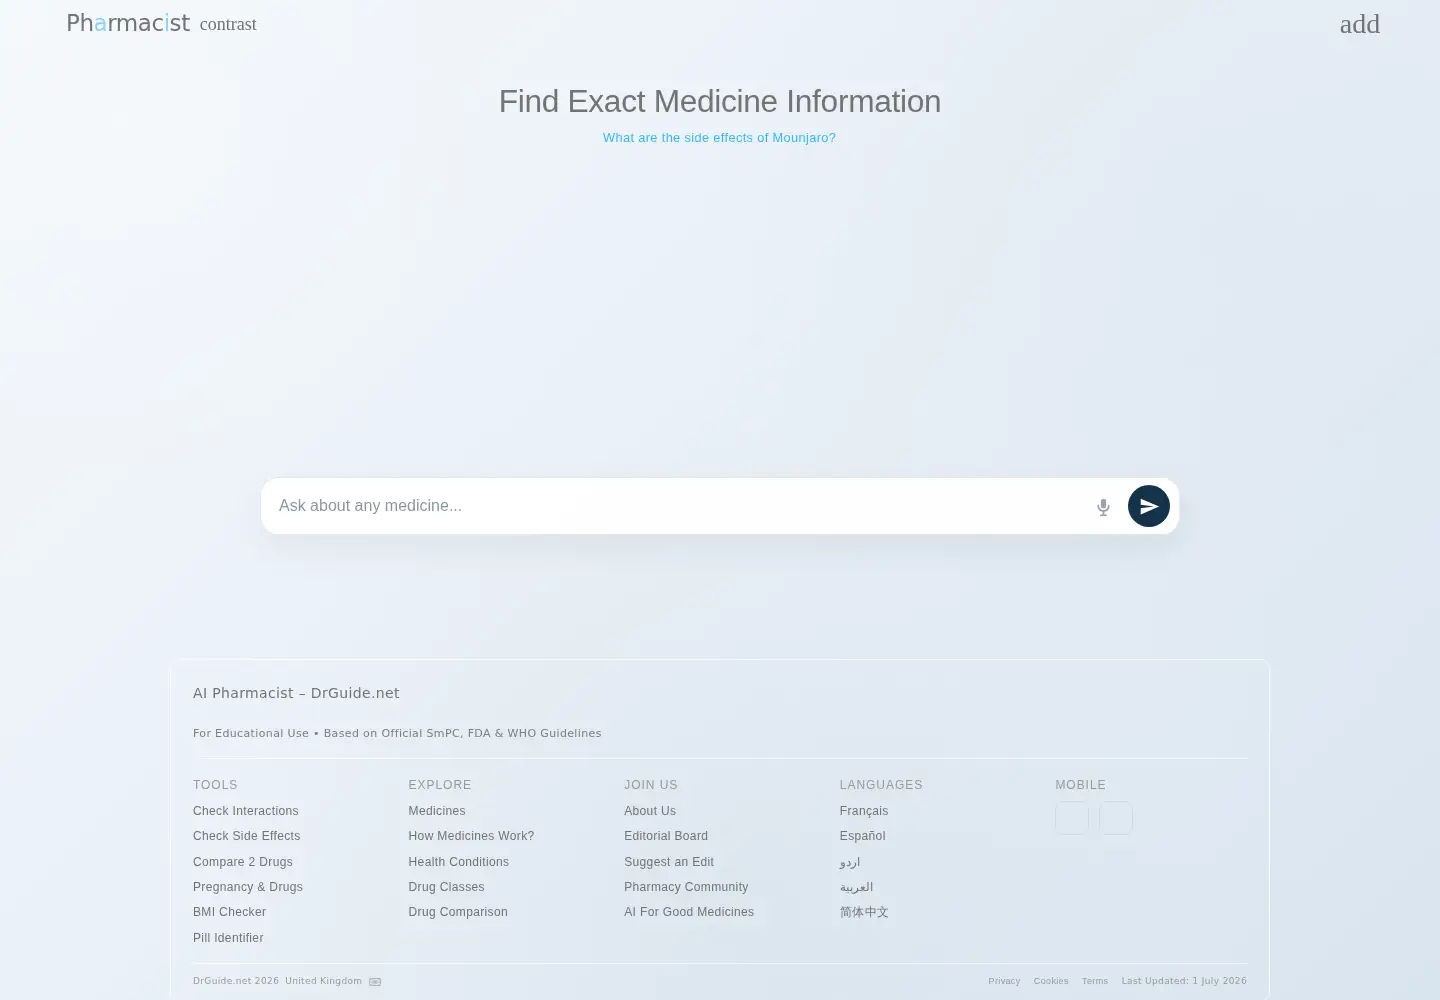
Task: Click the 'add' icon at top right
Action: pyautogui.click(x=1359, y=24)
